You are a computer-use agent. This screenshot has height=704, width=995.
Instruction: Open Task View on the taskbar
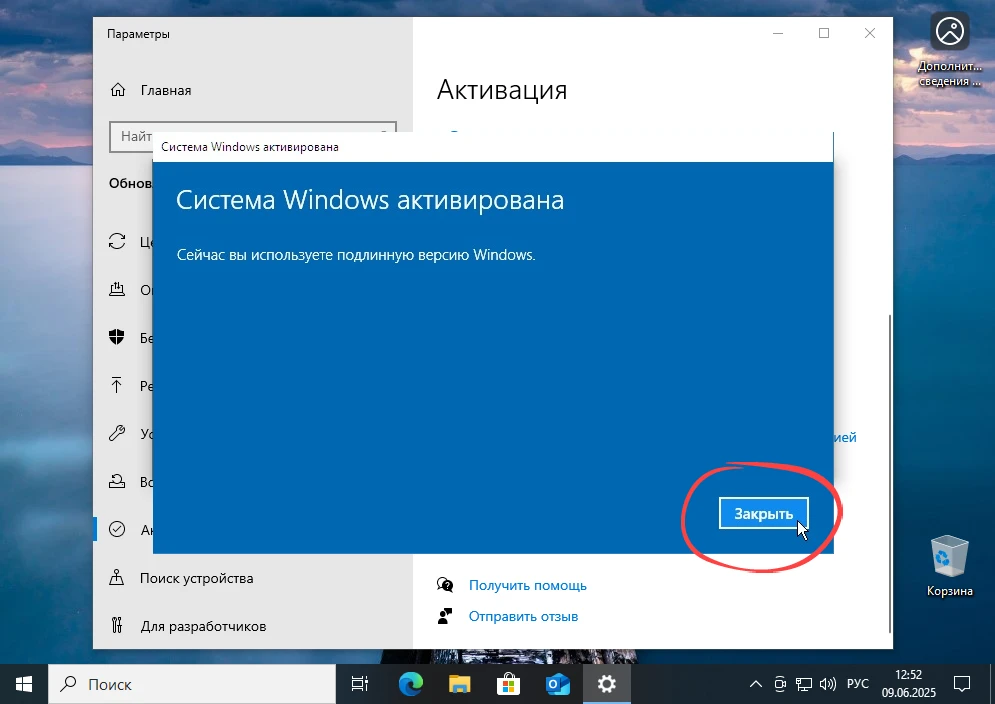point(359,684)
